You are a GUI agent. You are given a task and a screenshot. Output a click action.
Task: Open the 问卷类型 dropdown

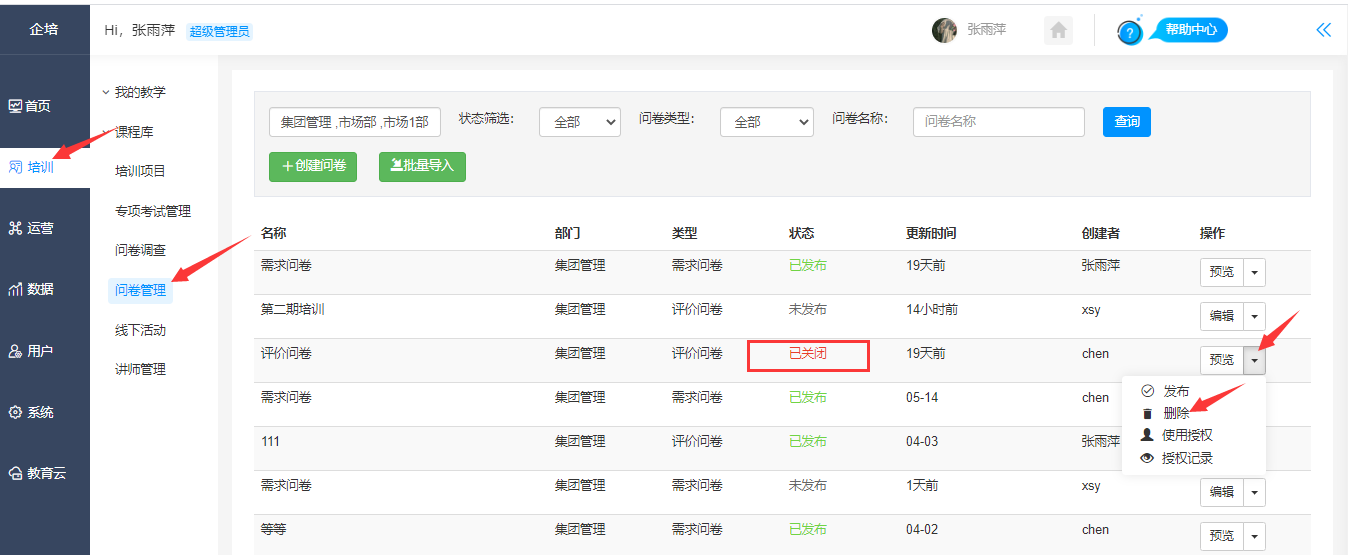(767, 122)
